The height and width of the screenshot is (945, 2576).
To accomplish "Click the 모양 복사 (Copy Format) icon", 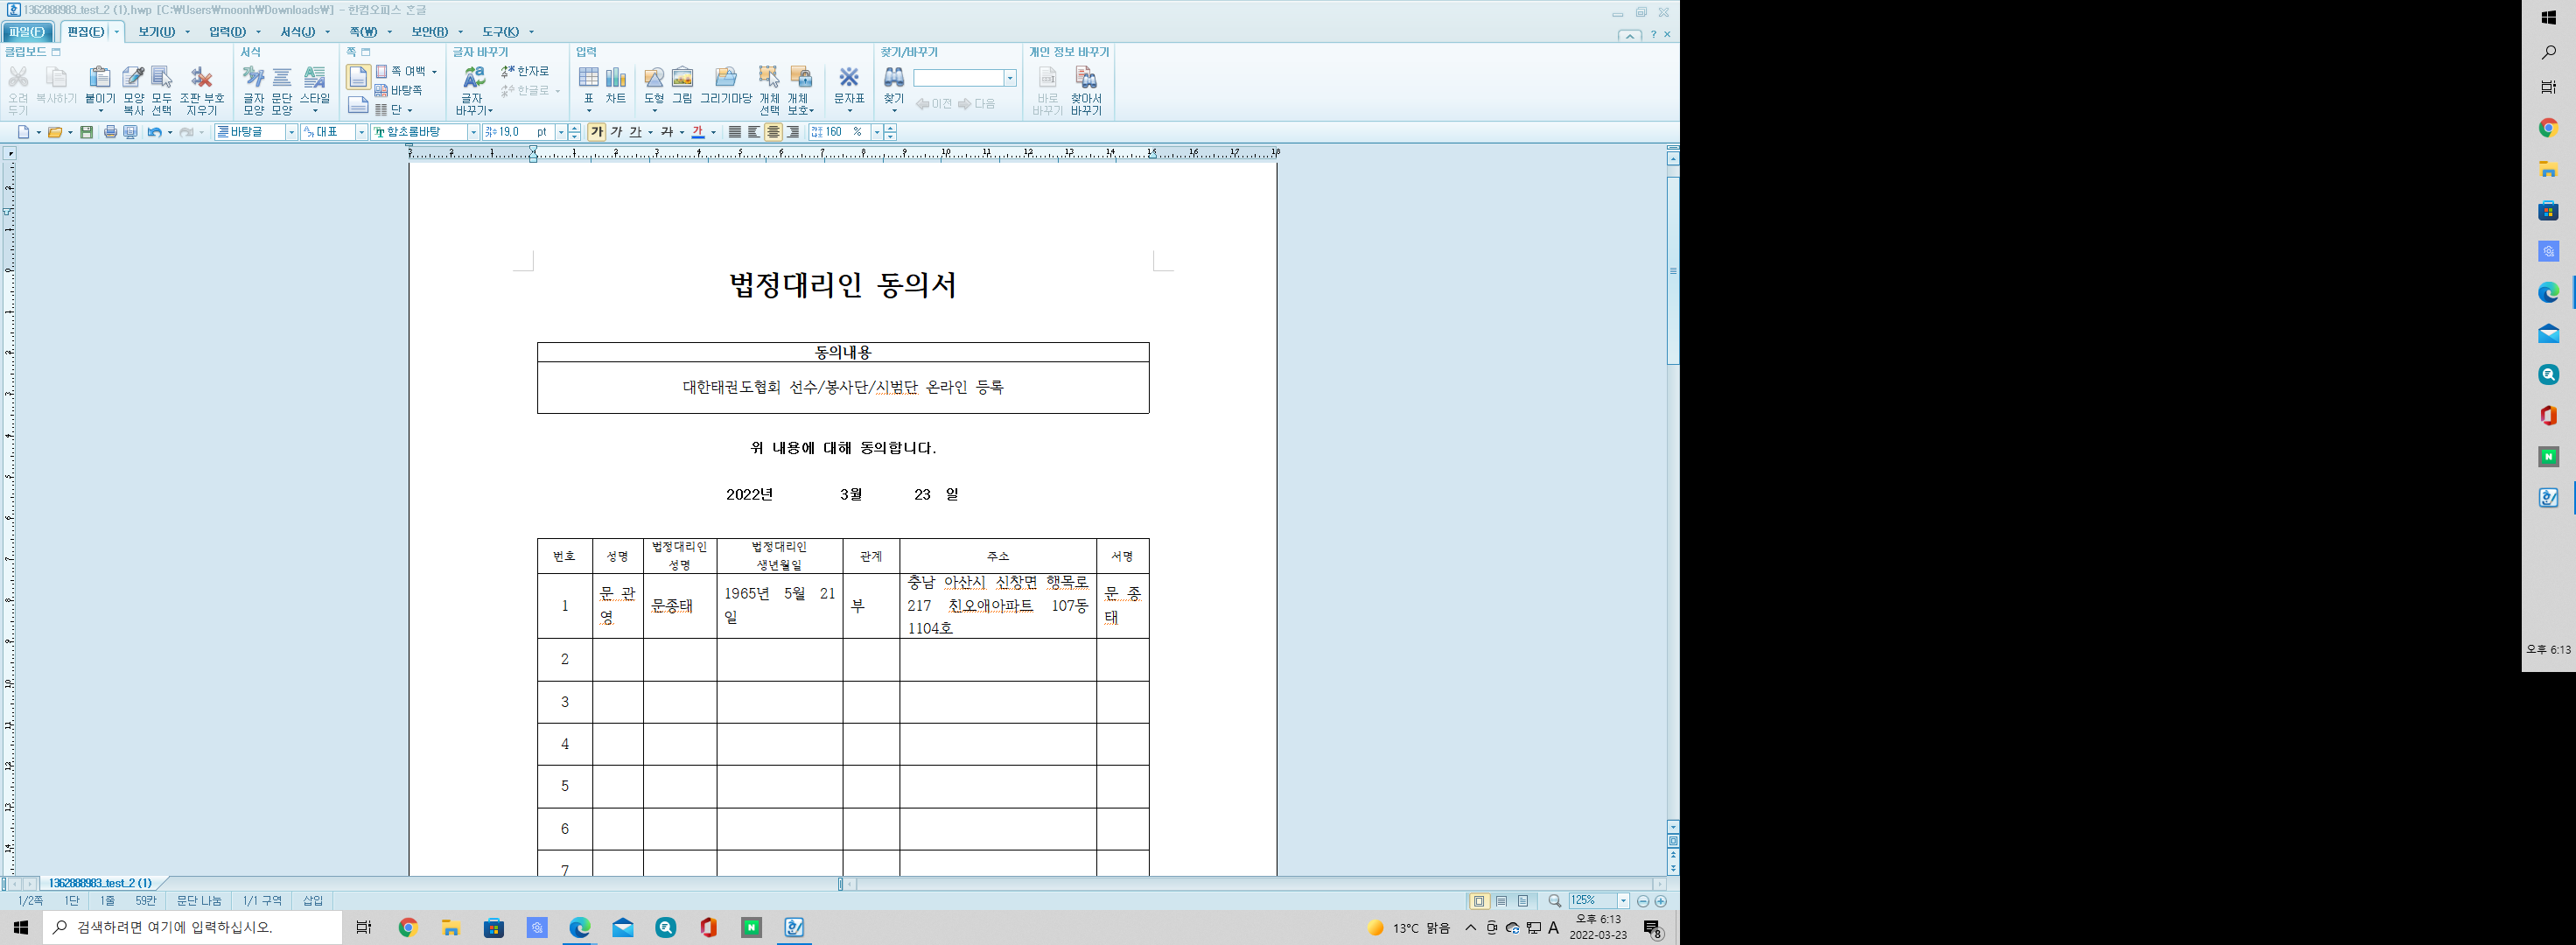I will coord(133,78).
